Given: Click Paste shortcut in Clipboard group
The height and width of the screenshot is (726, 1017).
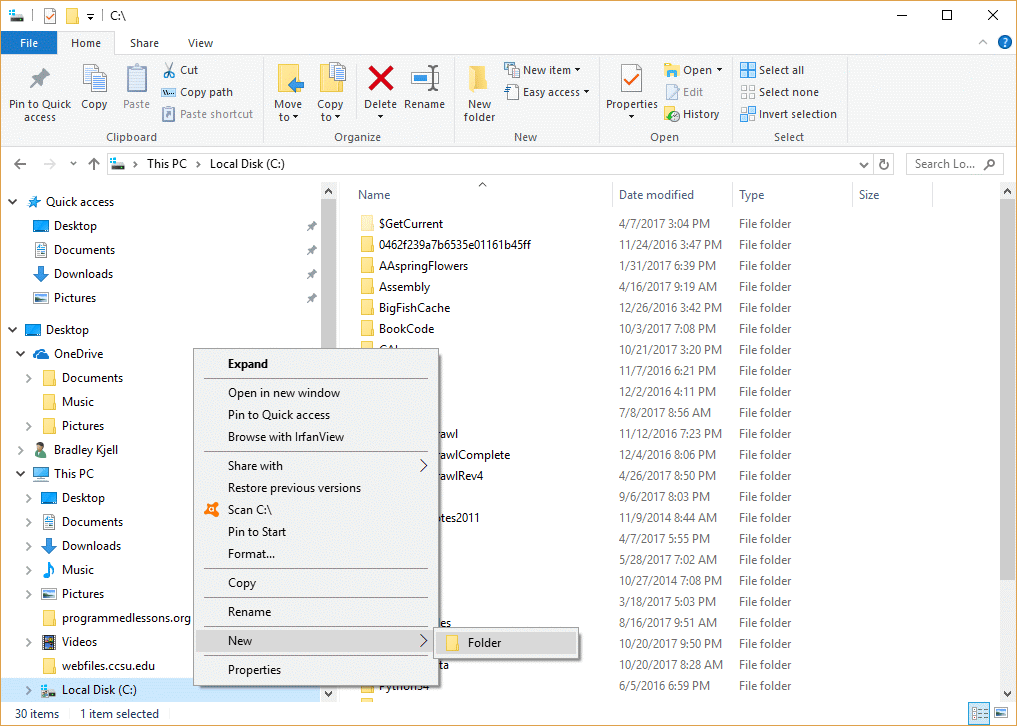Looking at the screenshot, I should coord(208,114).
